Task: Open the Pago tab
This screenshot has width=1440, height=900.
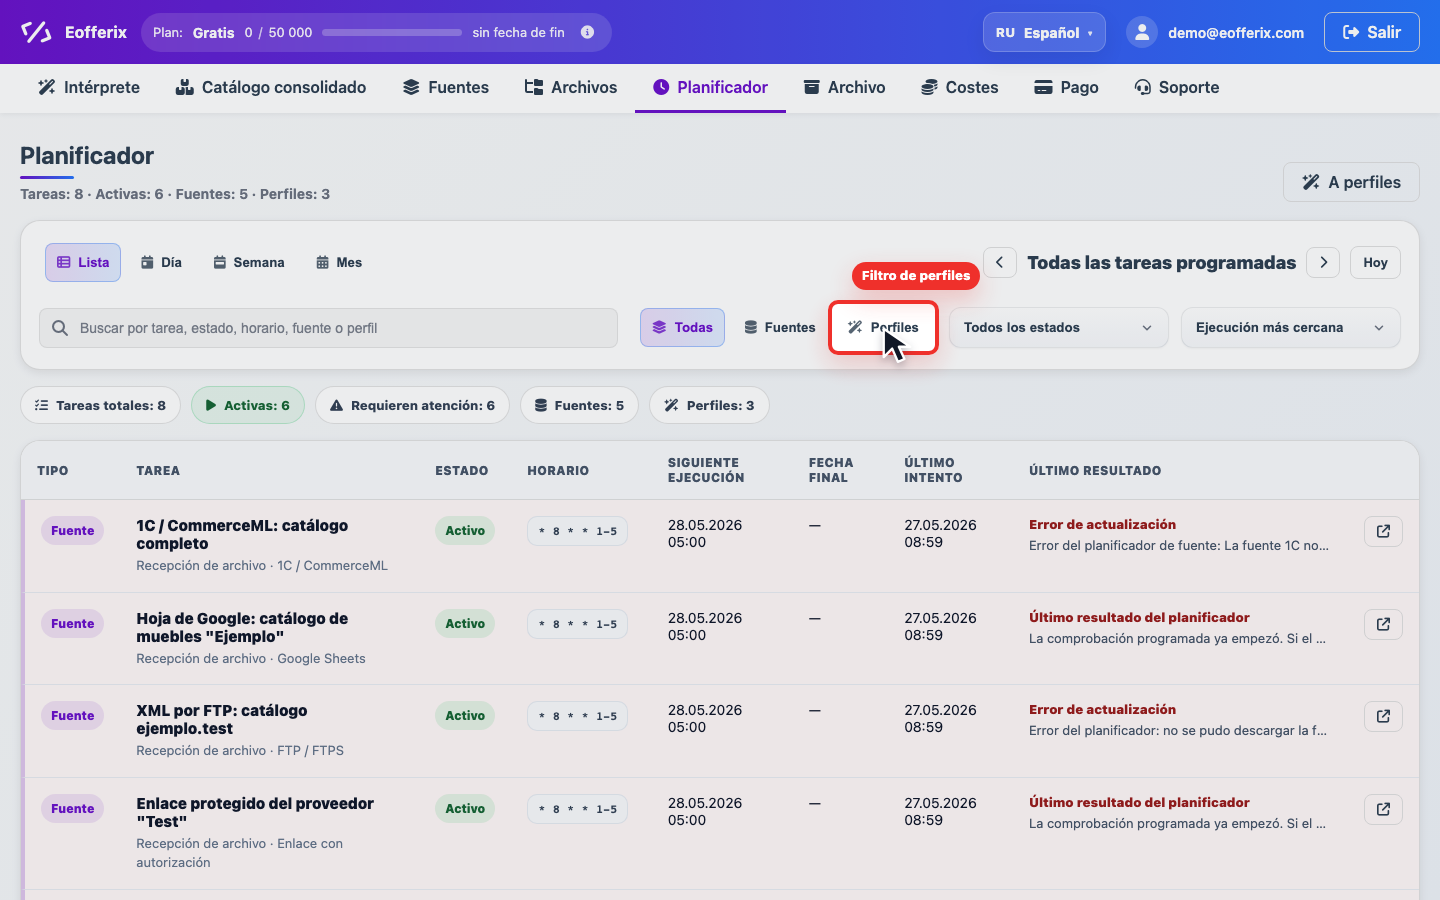Action: click(x=1066, y=87)
